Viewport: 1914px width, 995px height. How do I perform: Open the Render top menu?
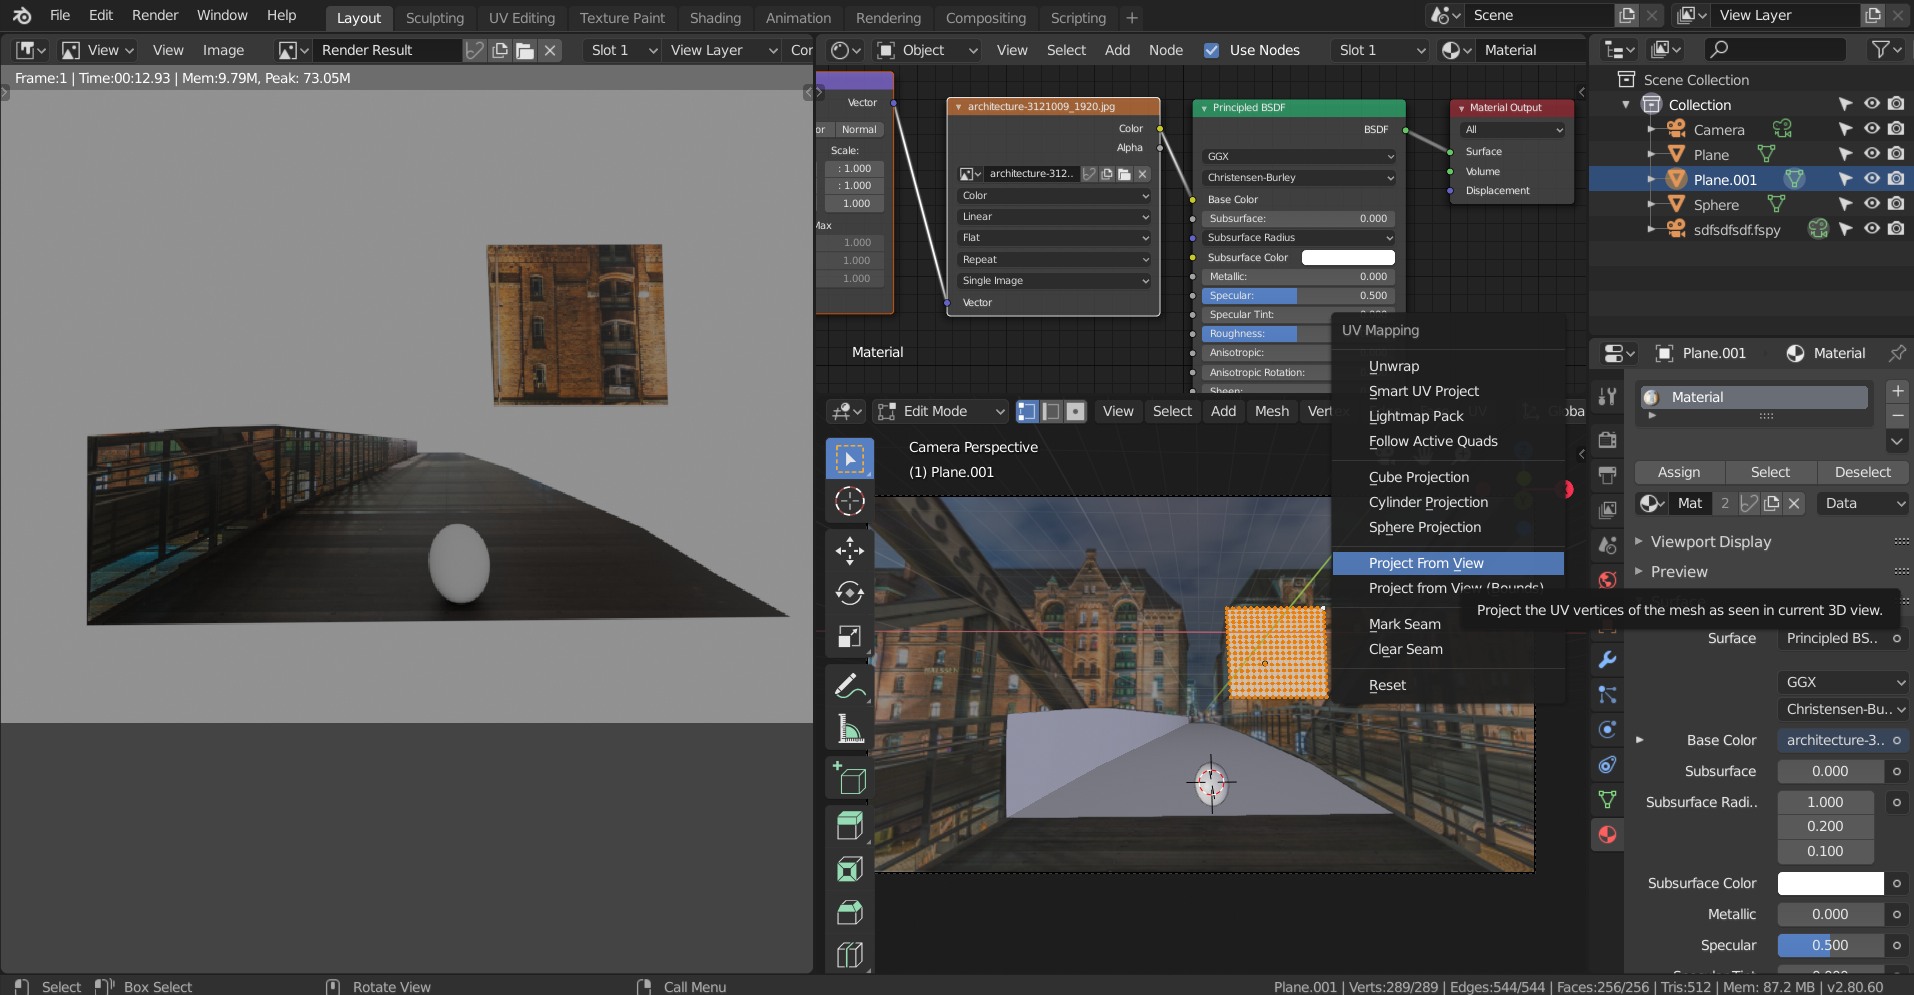[x=155, y=15]
